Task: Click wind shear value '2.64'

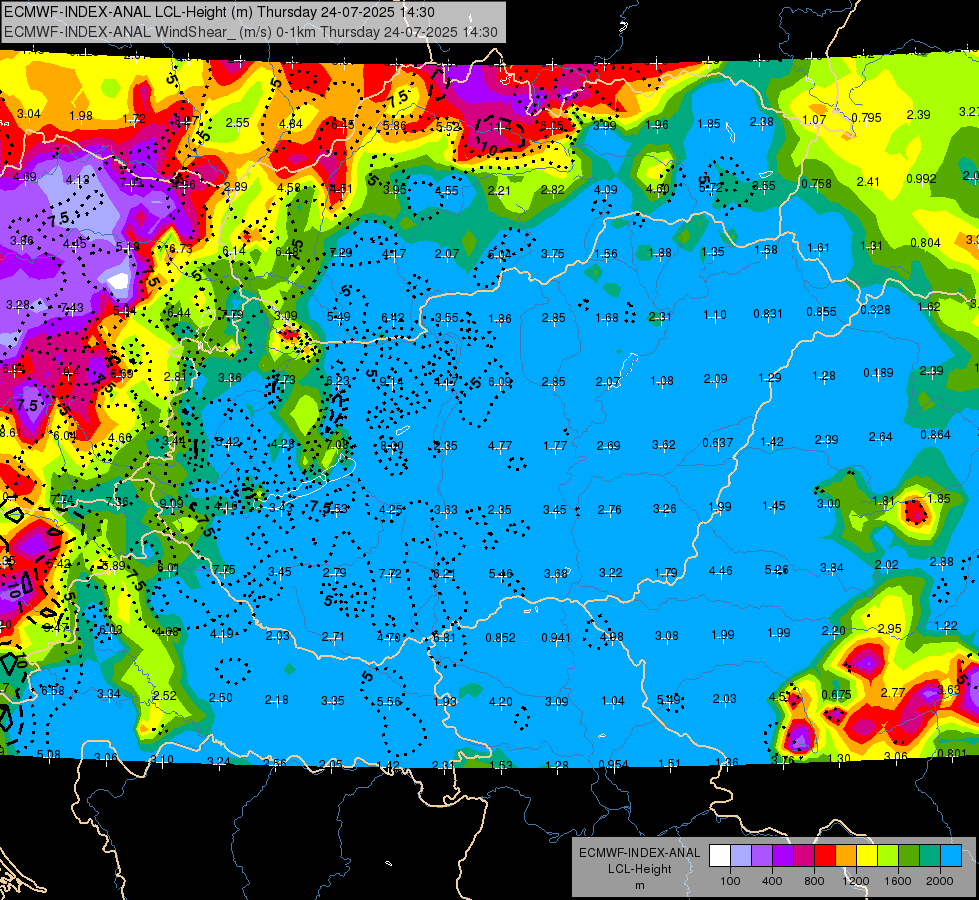Action: coord(880,437)
